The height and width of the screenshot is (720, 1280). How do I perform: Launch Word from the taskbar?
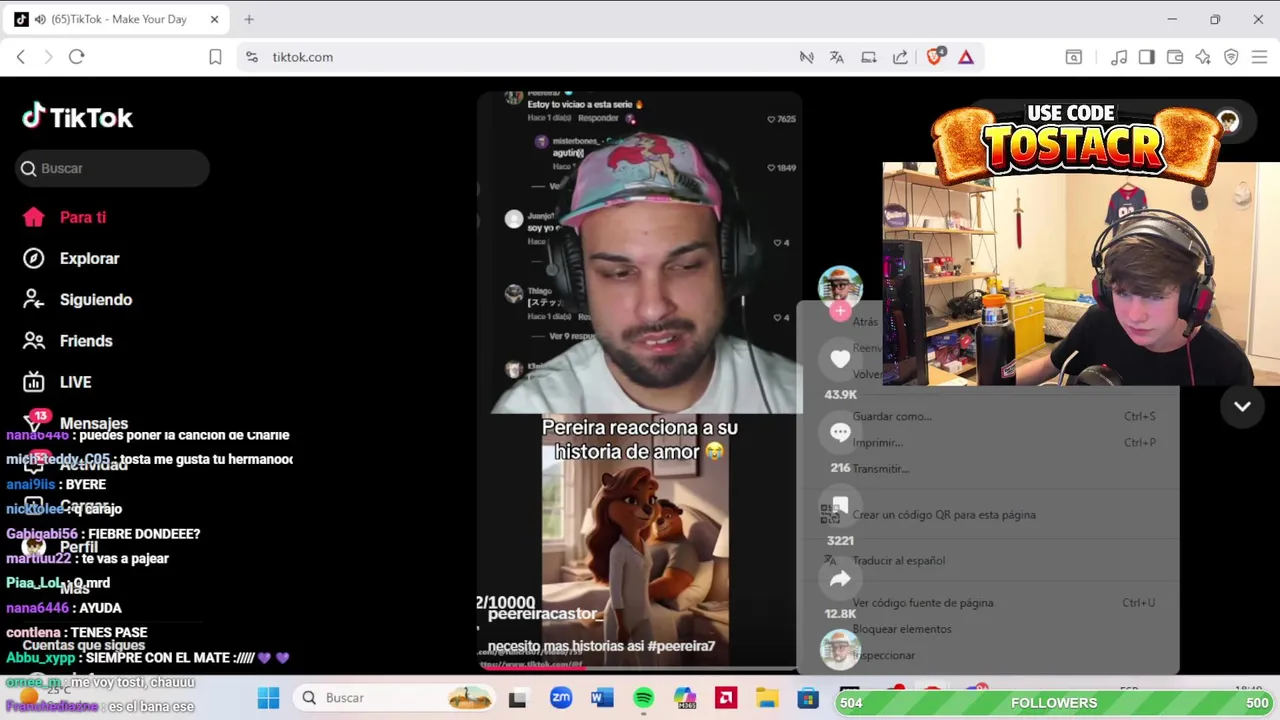(602, 698)
